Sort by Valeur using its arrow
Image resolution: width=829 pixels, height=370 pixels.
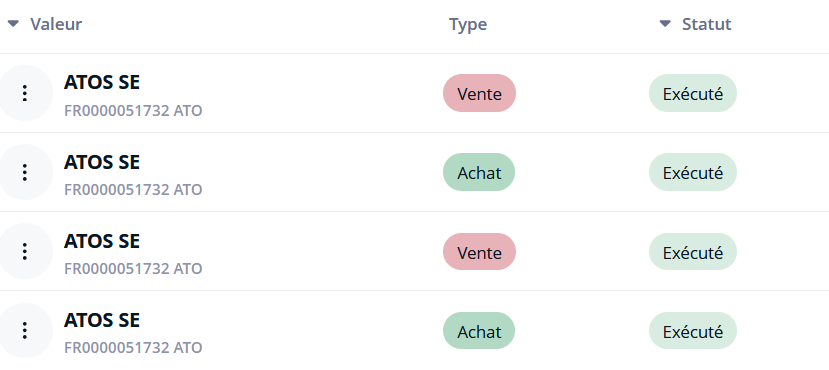coord(13,24)
